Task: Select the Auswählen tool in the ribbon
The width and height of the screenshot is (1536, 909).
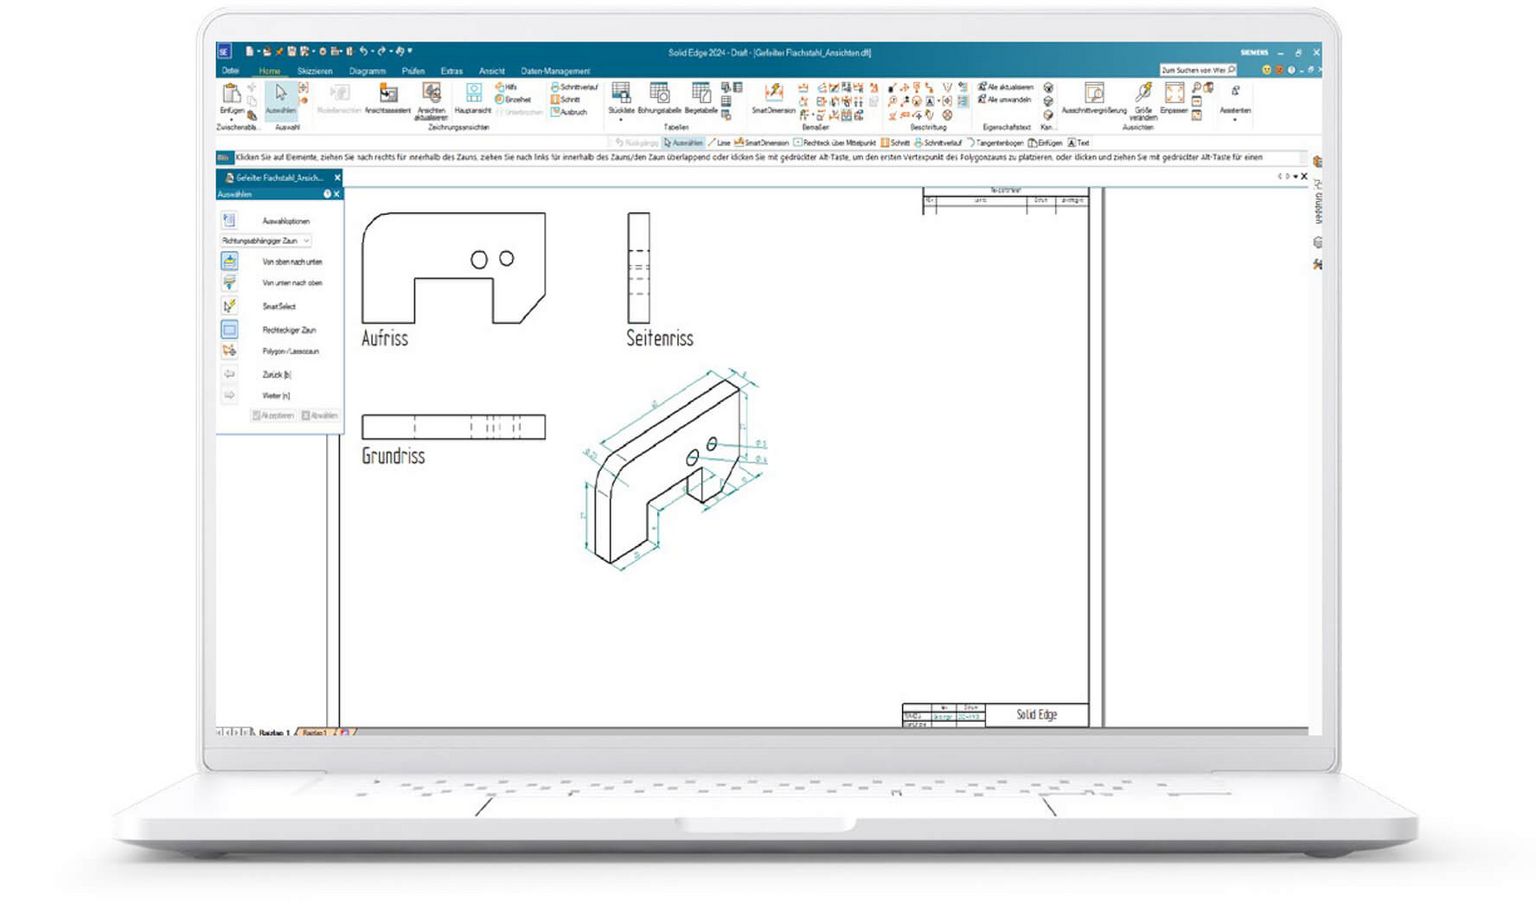Action: click(281, 98)
